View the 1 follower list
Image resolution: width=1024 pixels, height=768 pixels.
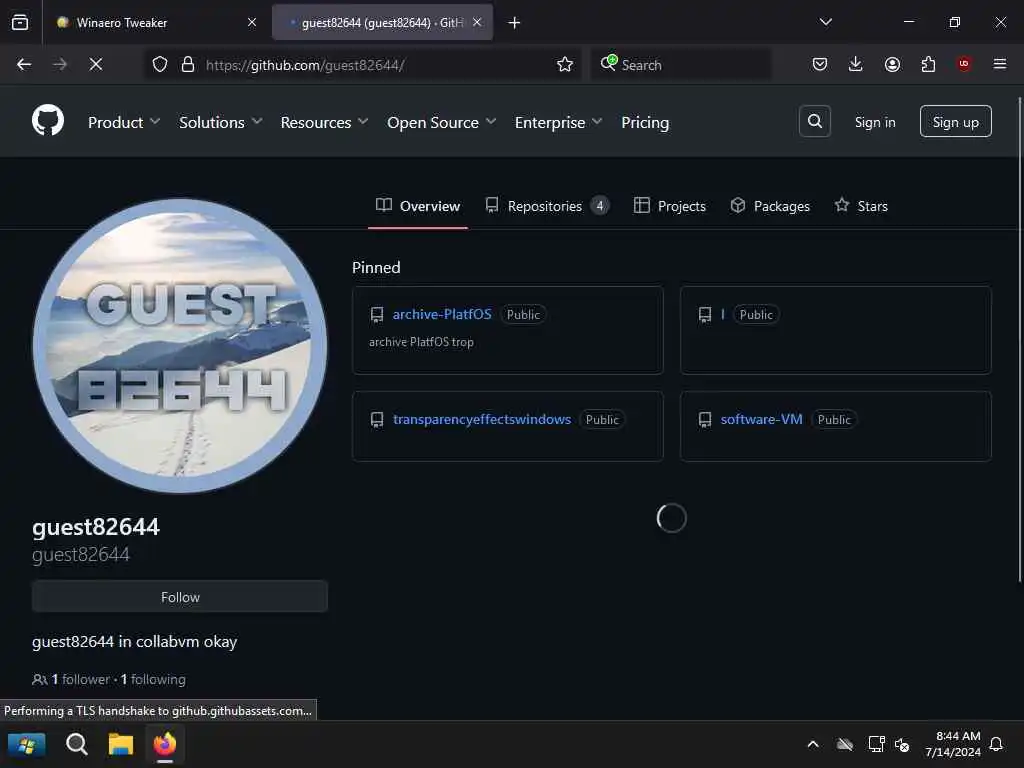pyautogui.click(x=81, y=679)
